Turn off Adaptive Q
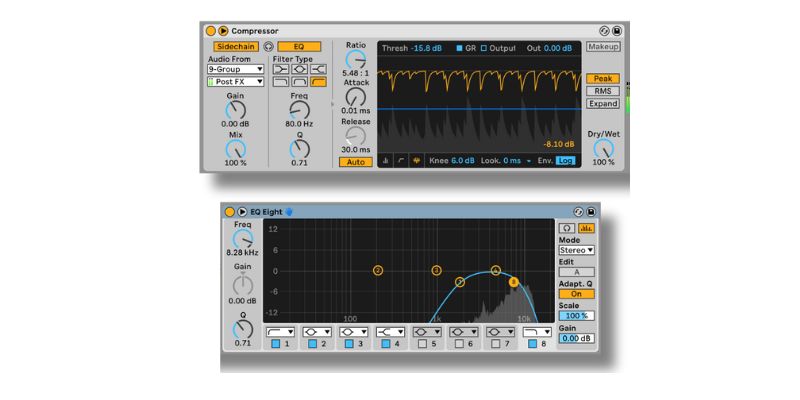 pos(577,294)
